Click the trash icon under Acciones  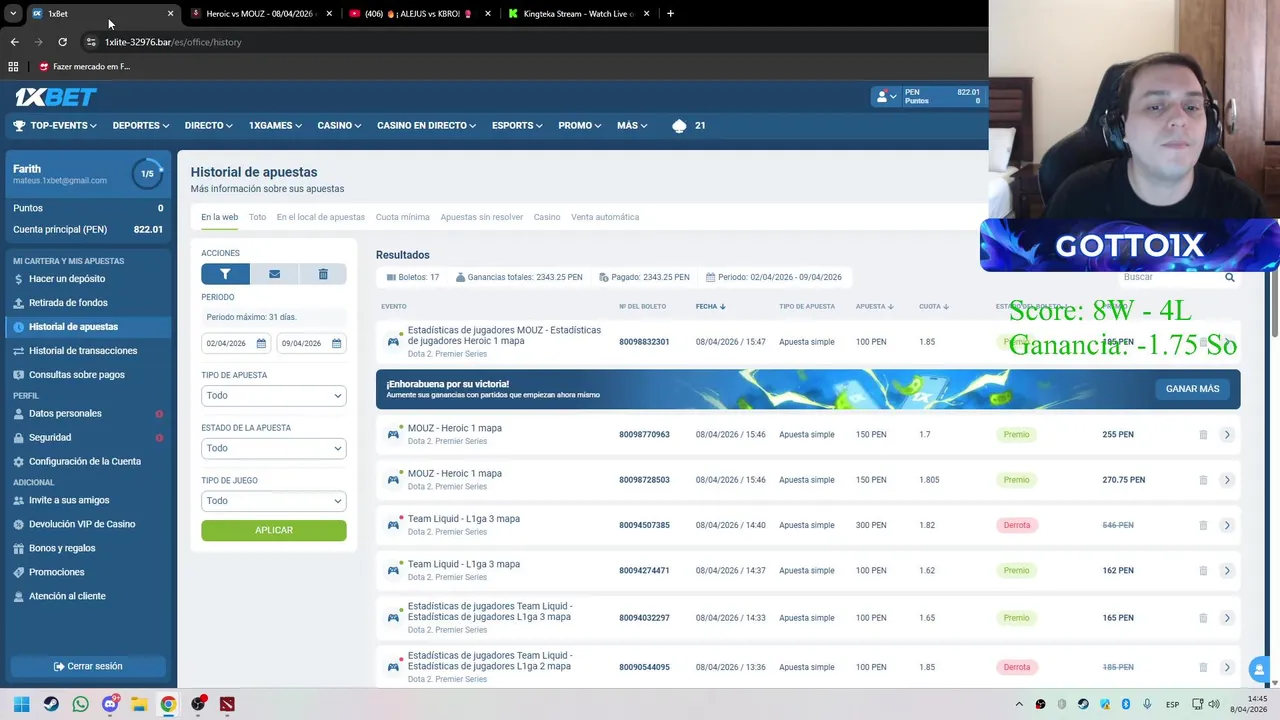(323, 274)
